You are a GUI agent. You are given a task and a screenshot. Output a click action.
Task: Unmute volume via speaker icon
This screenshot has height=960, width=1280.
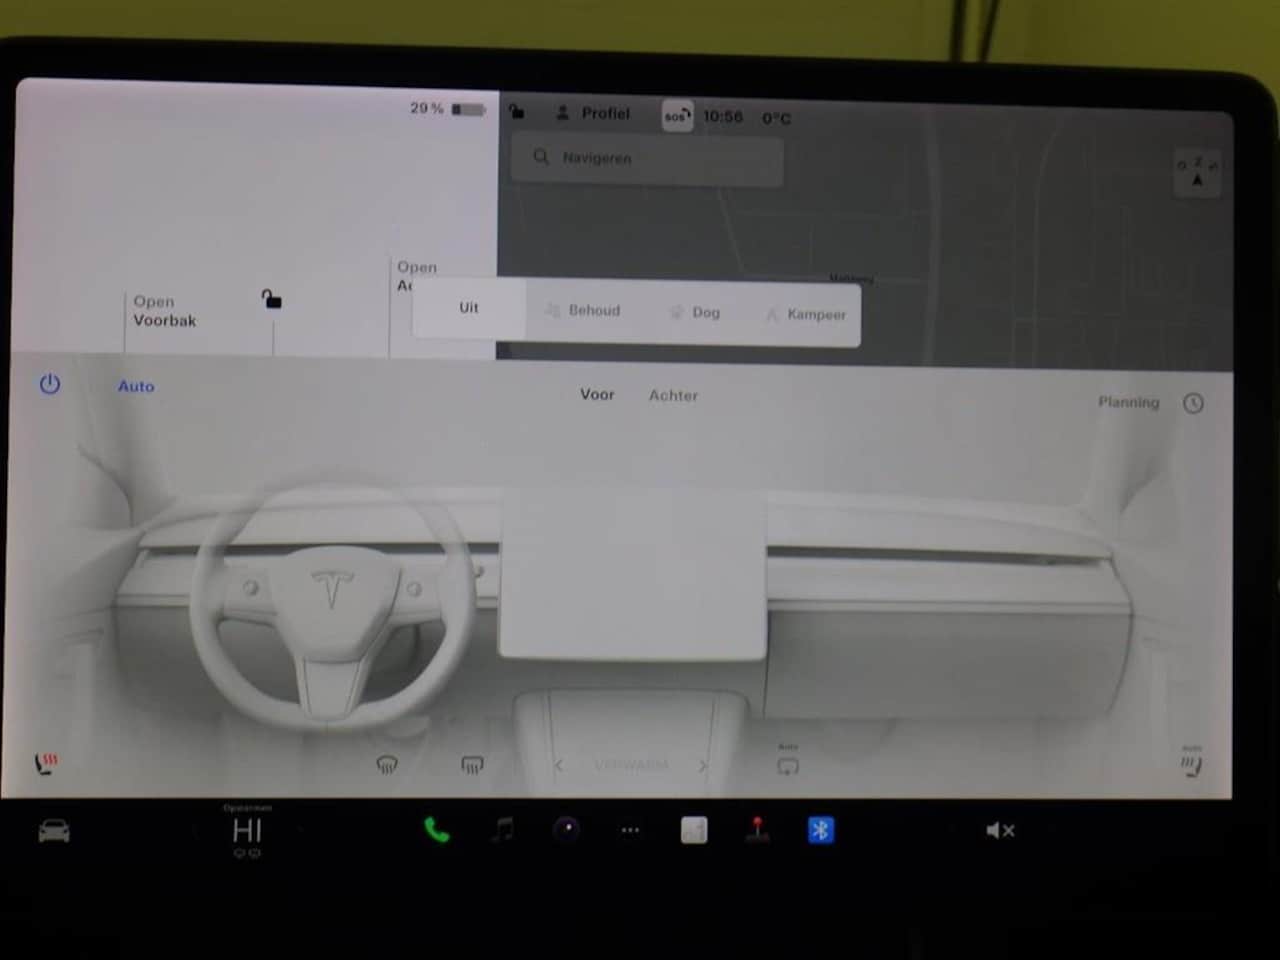pyautogui.click(x=999, y=830)
